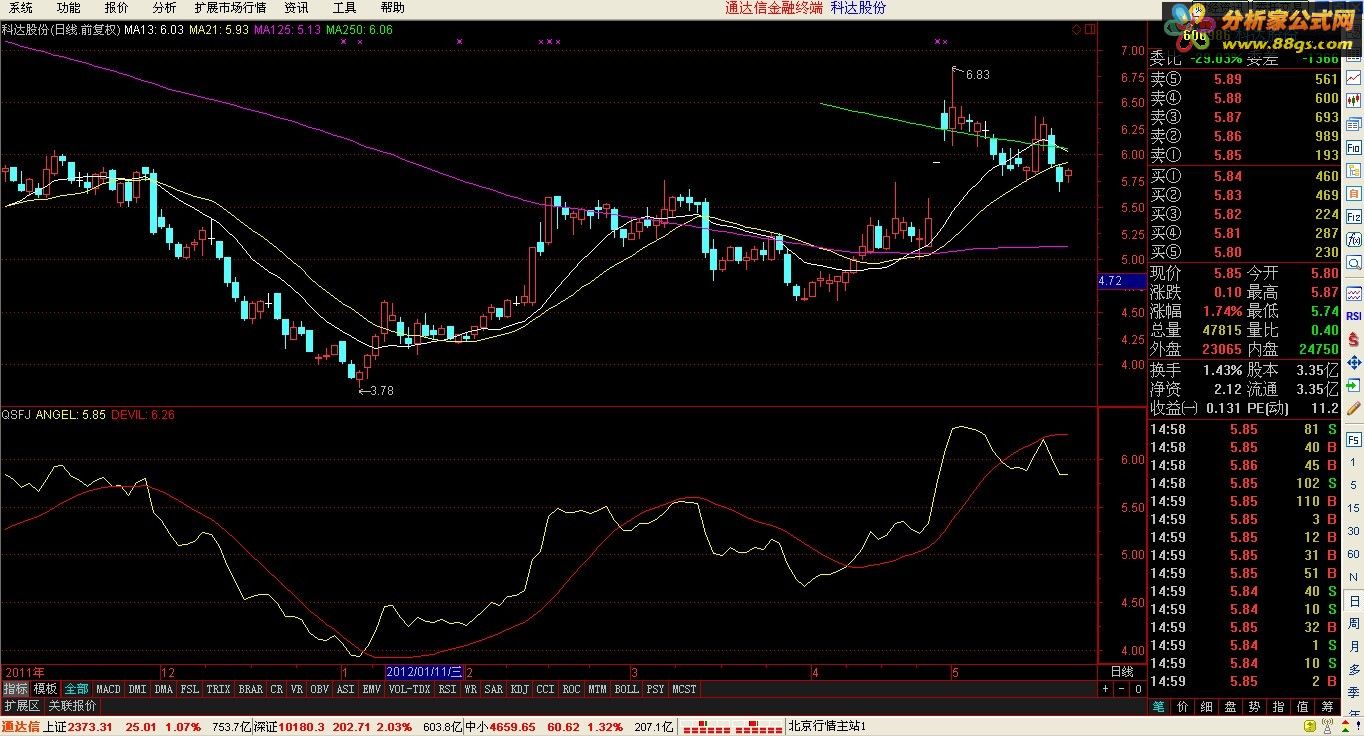Select the 月 monthly period

click(x=1353, y=647)
